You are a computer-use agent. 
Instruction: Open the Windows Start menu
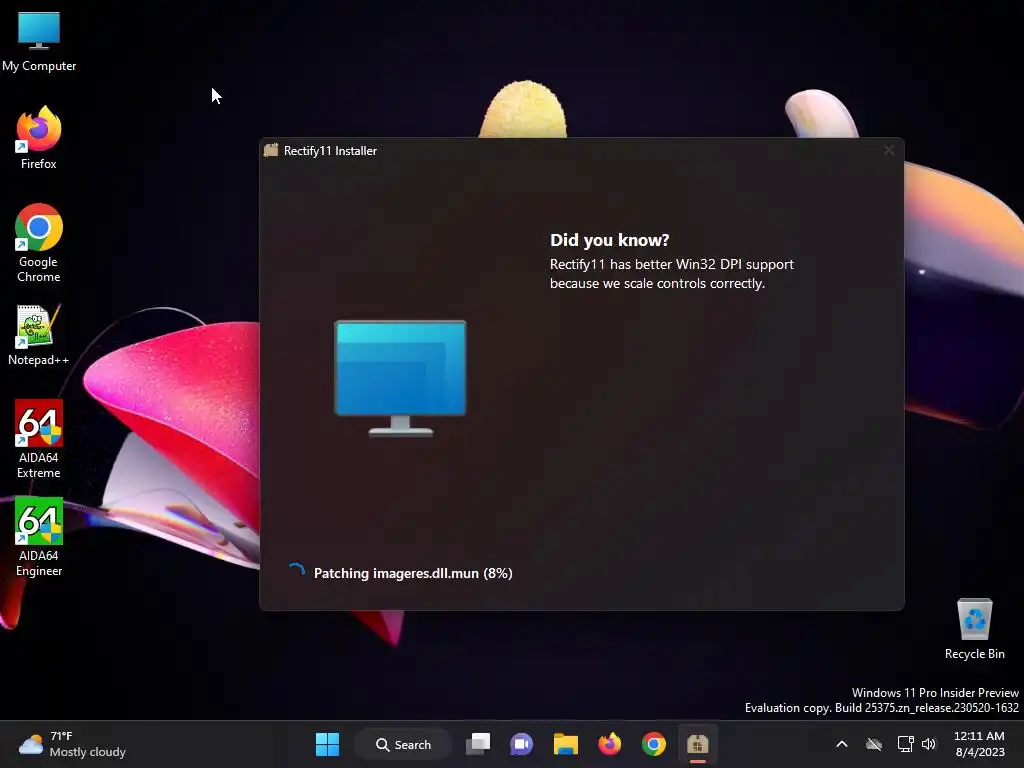click(x=327, y=744)
